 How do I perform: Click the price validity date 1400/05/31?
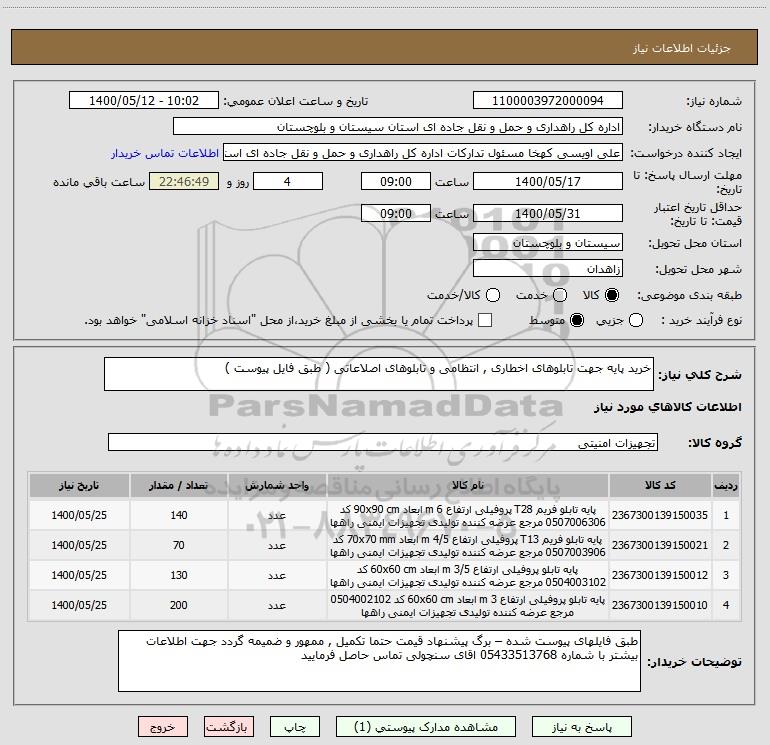coord(548,214)
